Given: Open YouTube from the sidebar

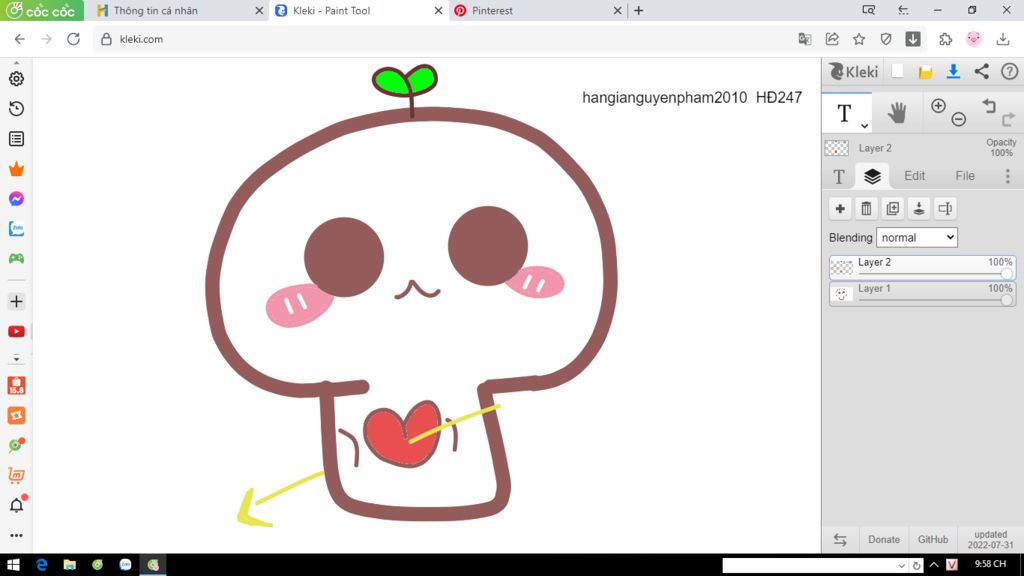Looking at the screenshot, I should [16, 332].
